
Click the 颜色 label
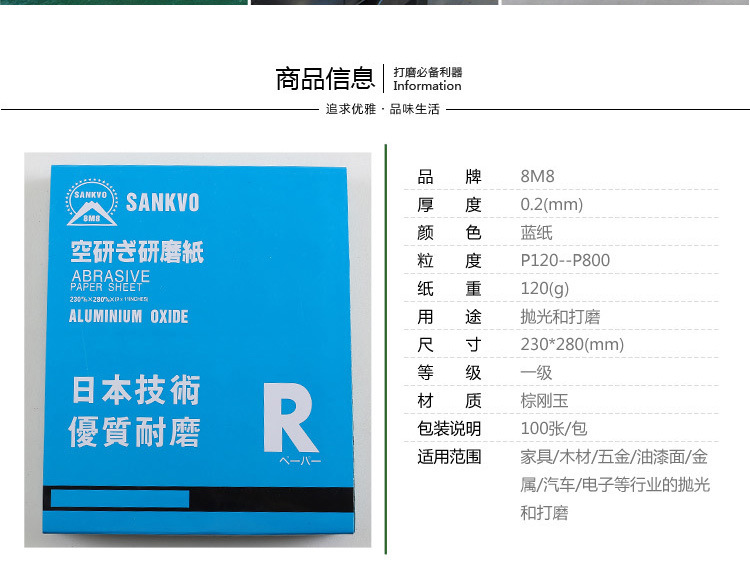pos(449,233)
